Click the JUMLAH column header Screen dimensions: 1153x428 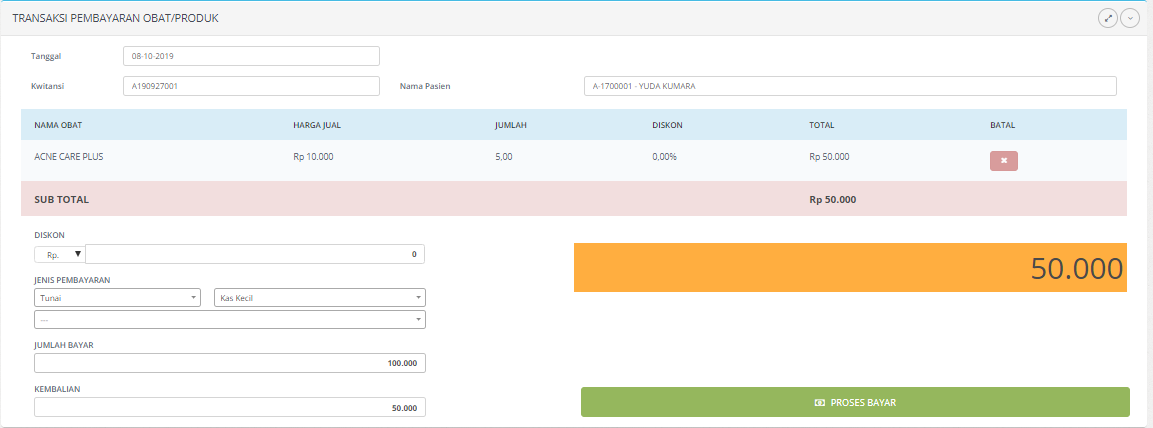tap(511, 125)
